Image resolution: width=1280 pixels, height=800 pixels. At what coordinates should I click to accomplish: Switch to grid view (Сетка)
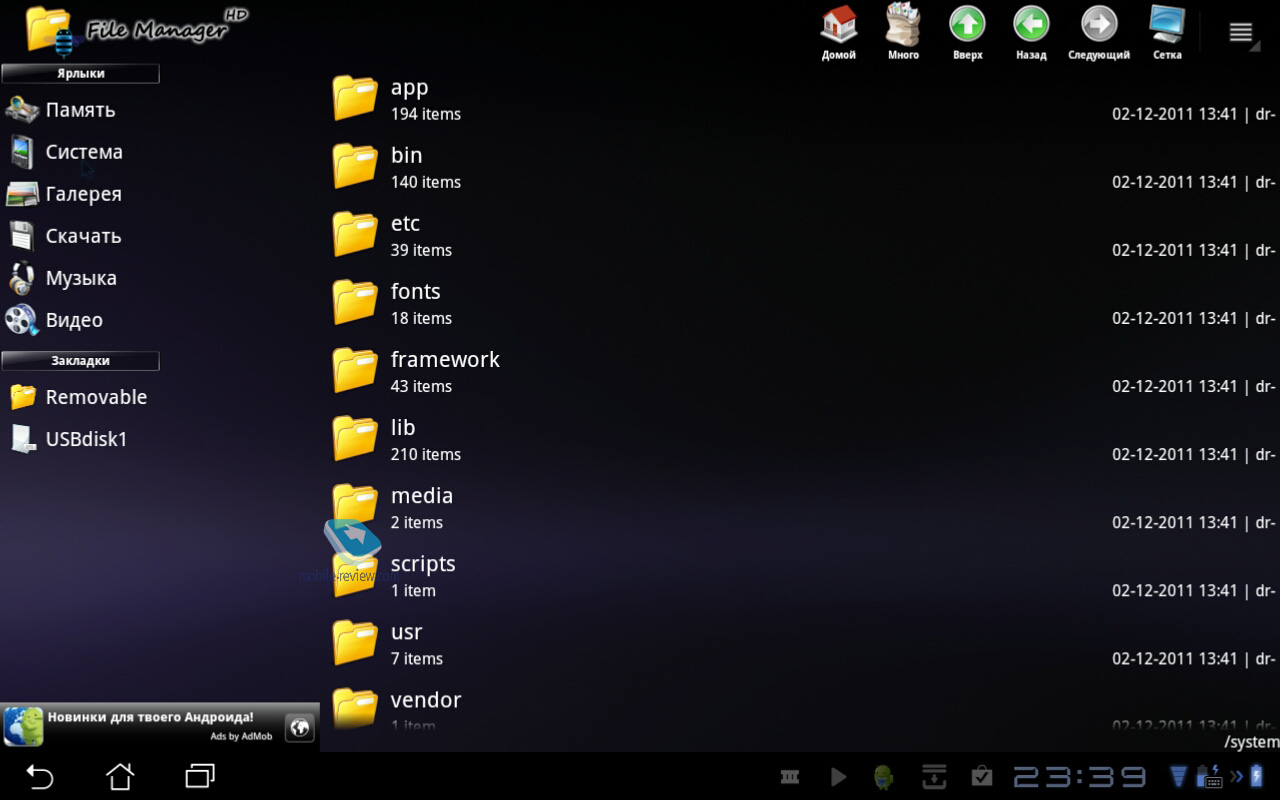click(1167, 32)
